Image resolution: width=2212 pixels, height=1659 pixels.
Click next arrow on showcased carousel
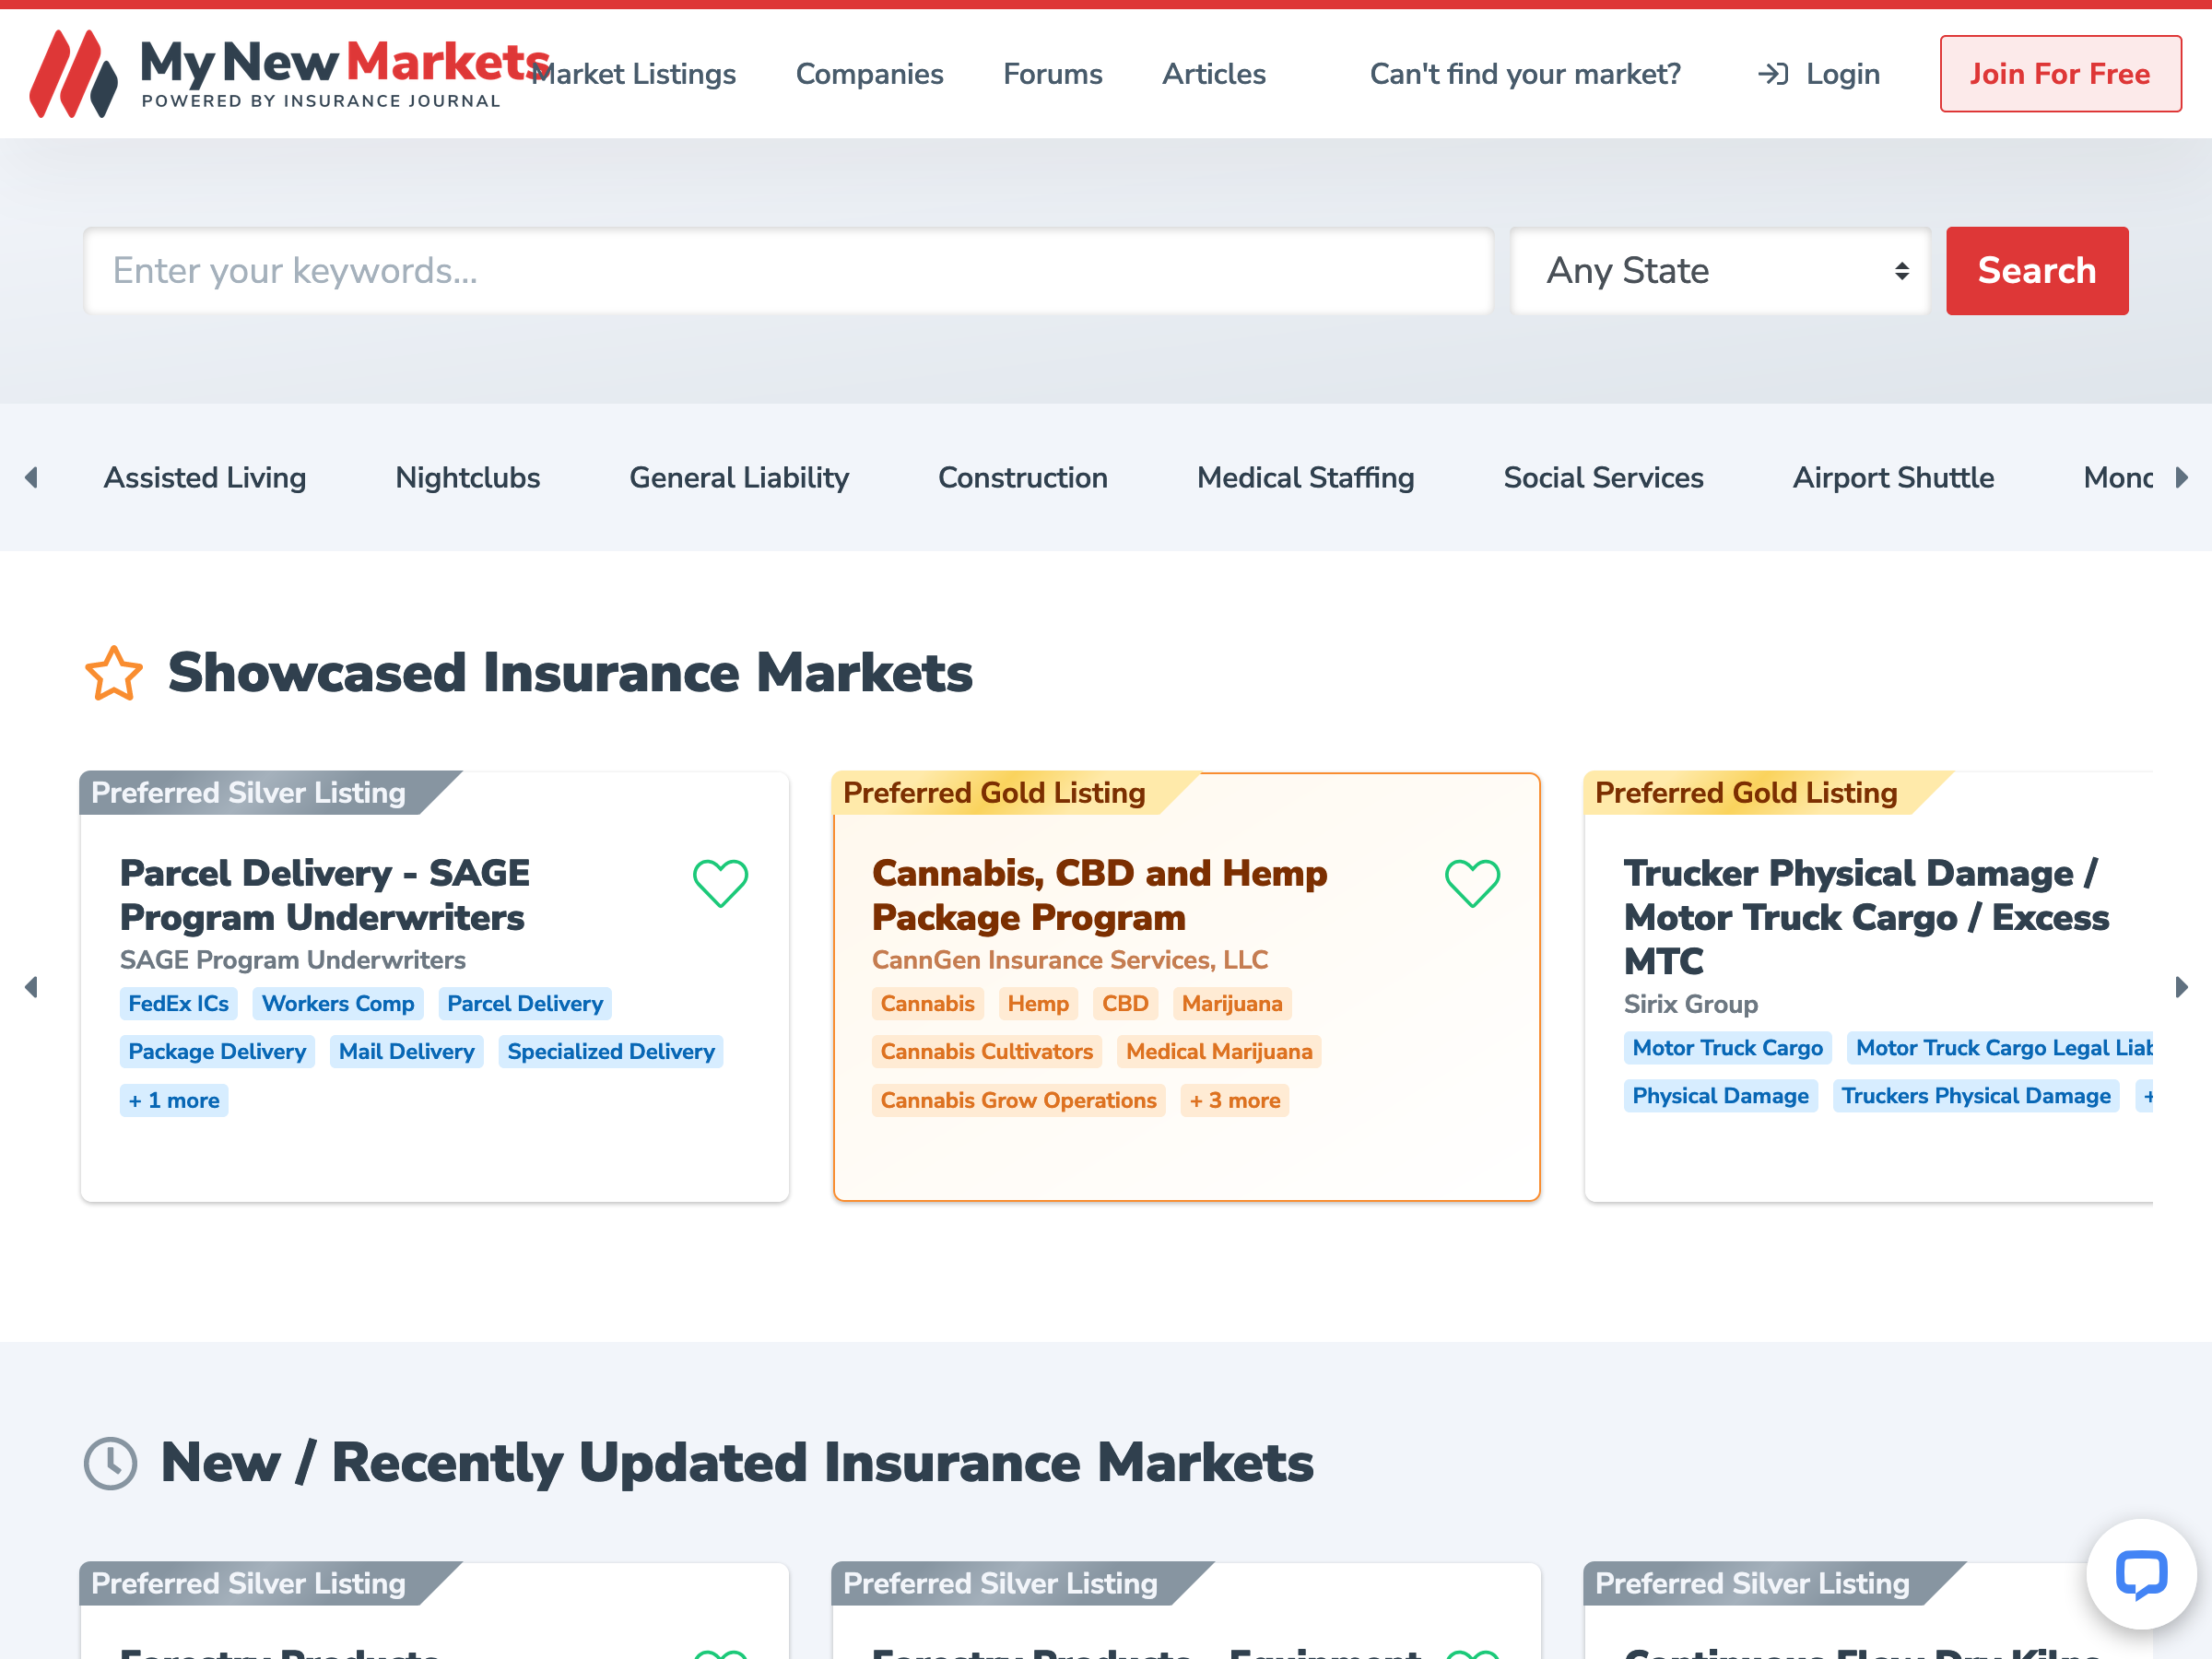pos(2181,987)
